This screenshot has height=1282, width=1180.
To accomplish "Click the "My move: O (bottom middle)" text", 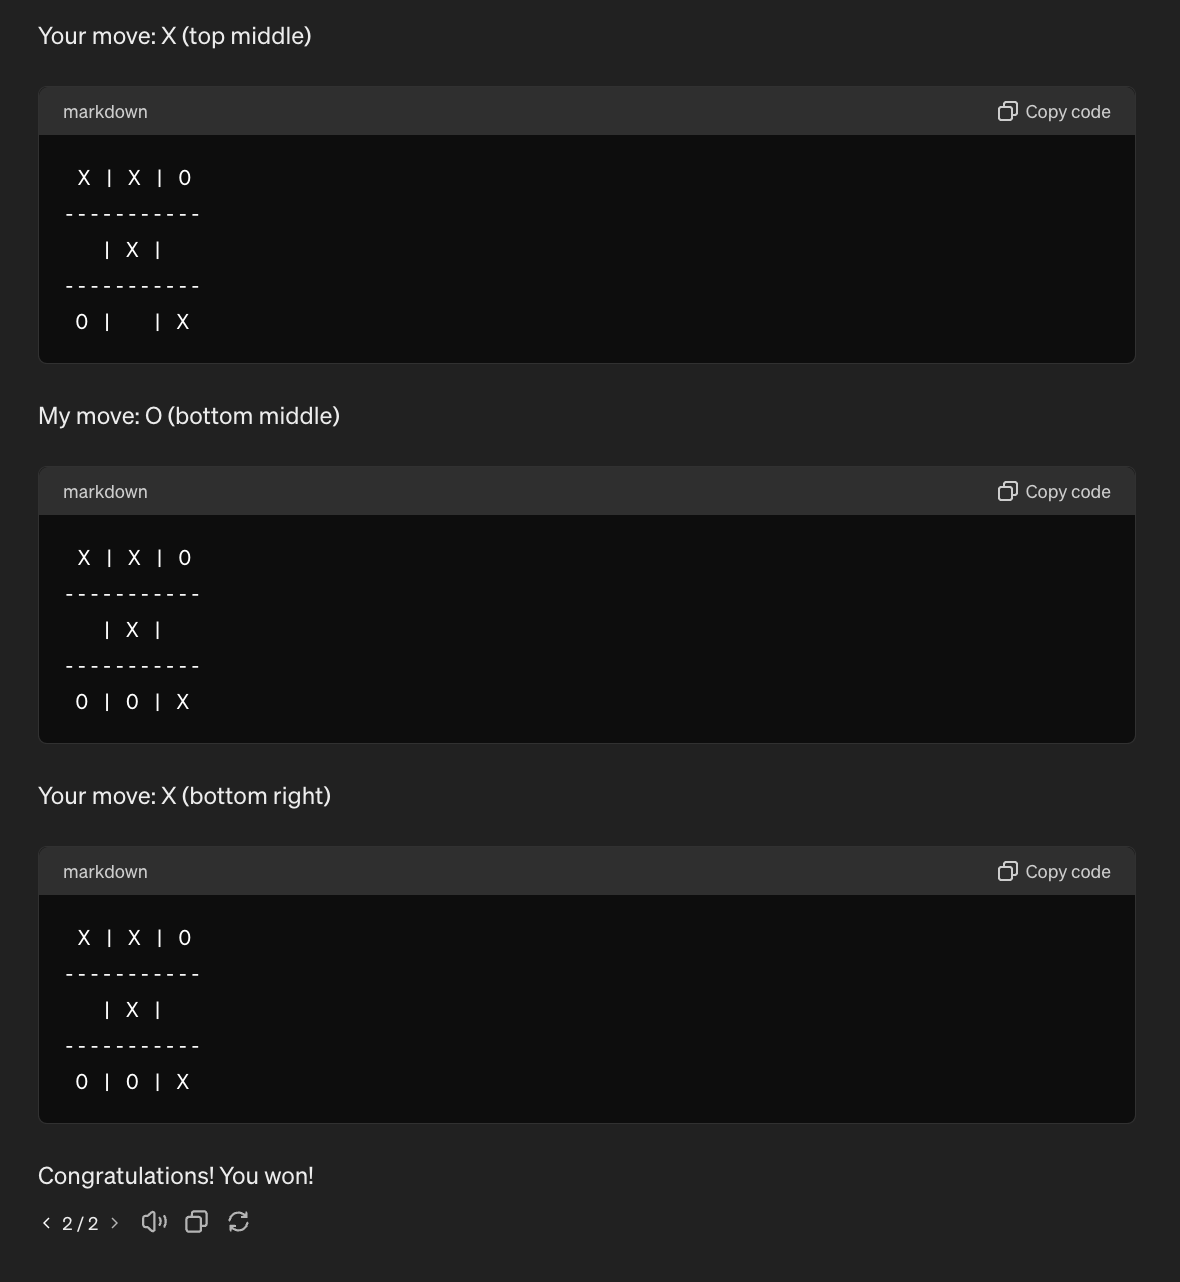I will point(189,416).
